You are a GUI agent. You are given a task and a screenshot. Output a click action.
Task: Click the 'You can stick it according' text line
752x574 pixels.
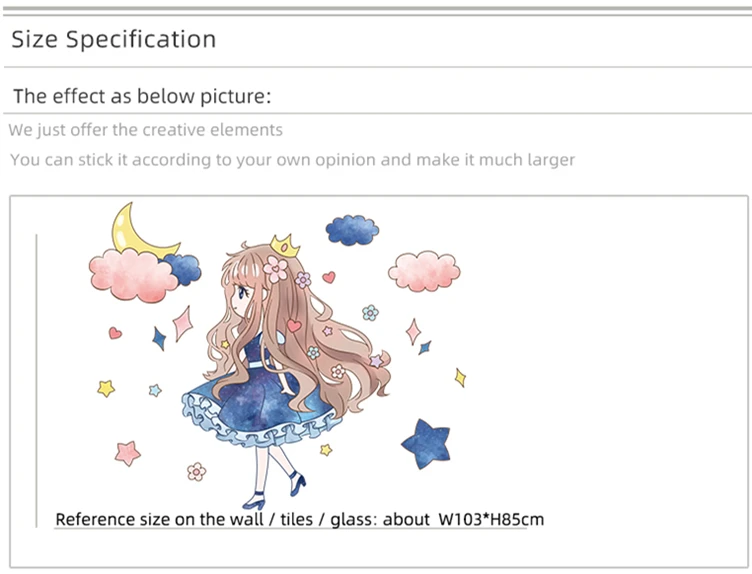pyautogui.click(x=292, y=160)
